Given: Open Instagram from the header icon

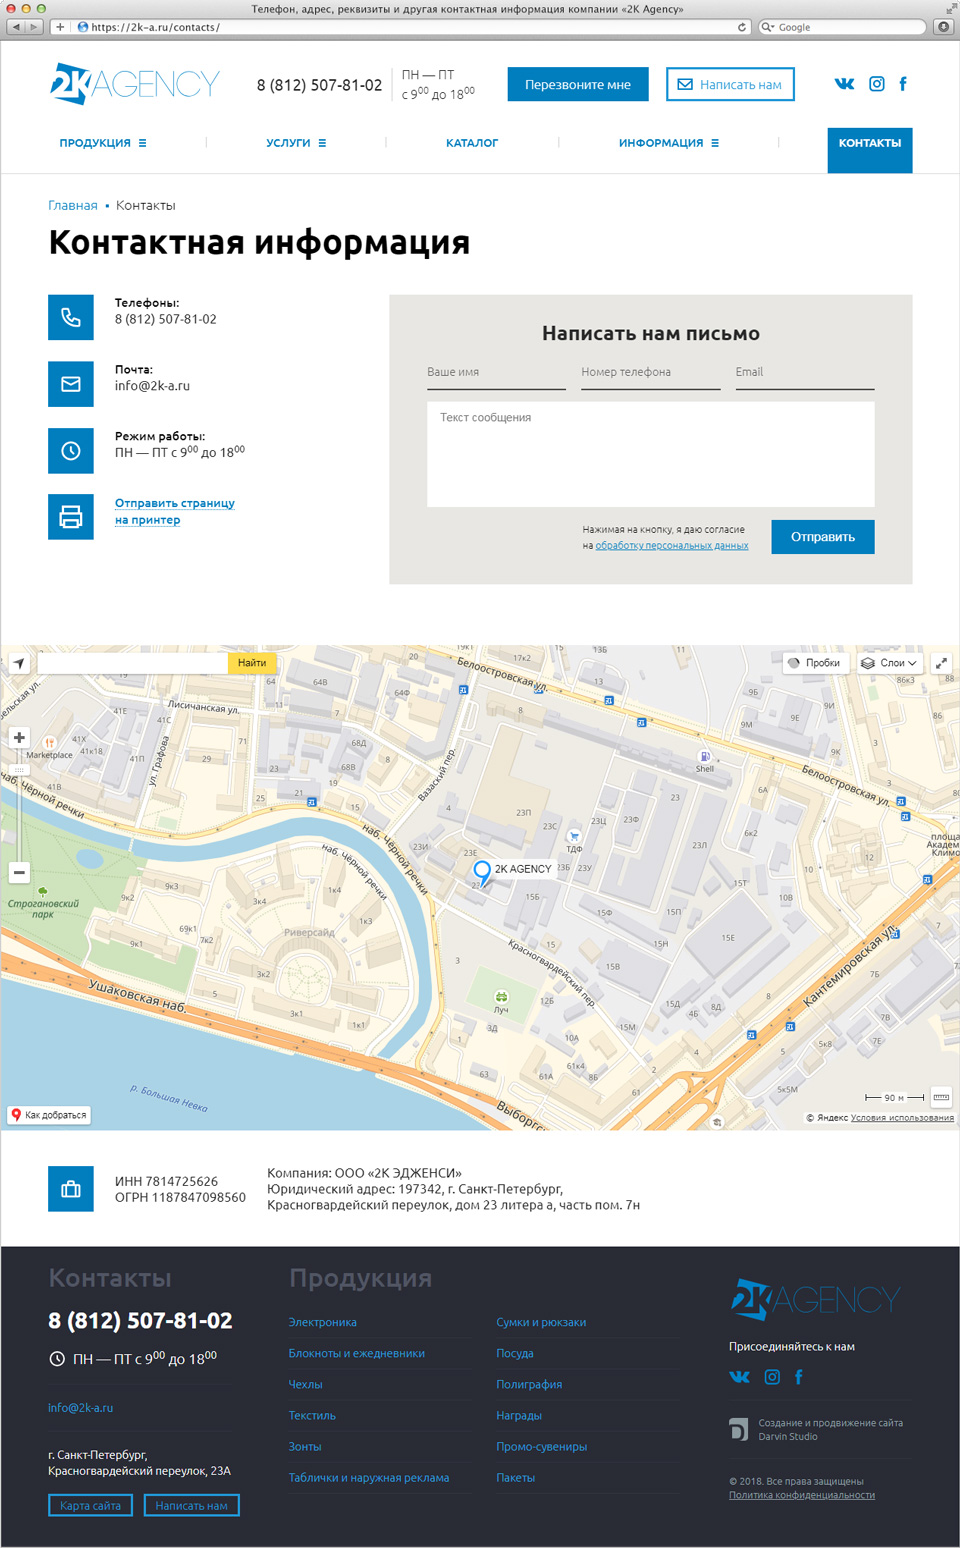Looking at the screenshot, I should point(876,84).
